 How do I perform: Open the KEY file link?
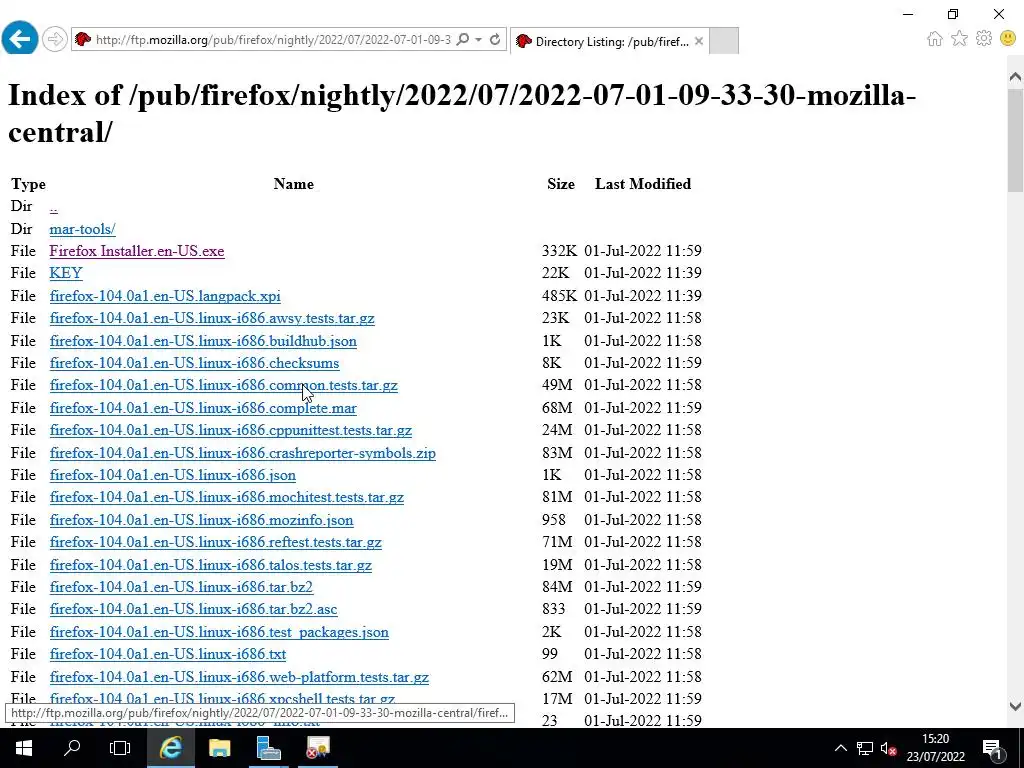[x=66, y=273]
